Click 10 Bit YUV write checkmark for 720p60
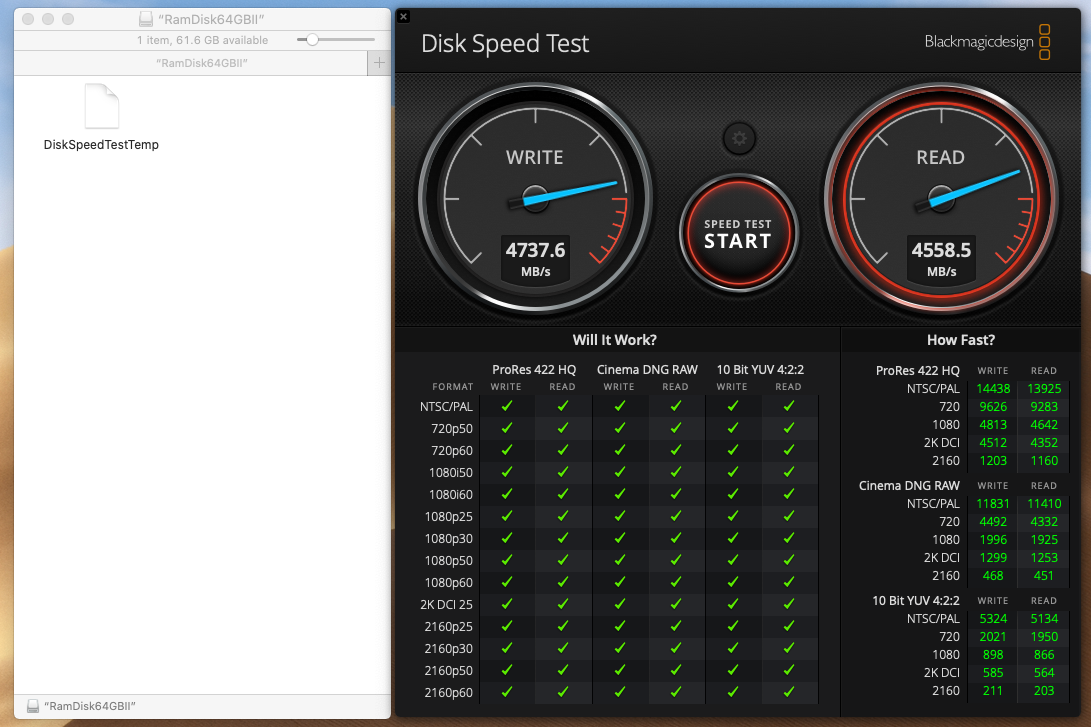 pyautogui.click(x=733, y=450)
